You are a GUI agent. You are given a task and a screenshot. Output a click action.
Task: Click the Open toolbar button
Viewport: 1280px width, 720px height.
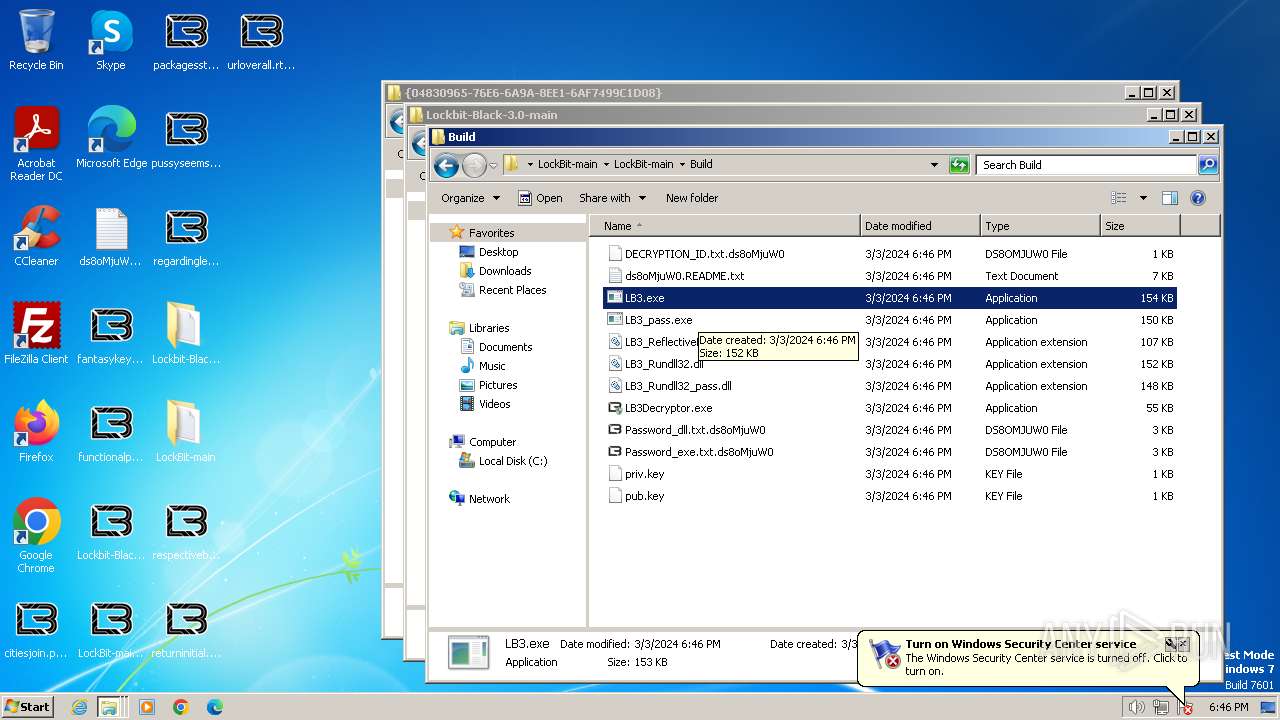tap(540, 198)
